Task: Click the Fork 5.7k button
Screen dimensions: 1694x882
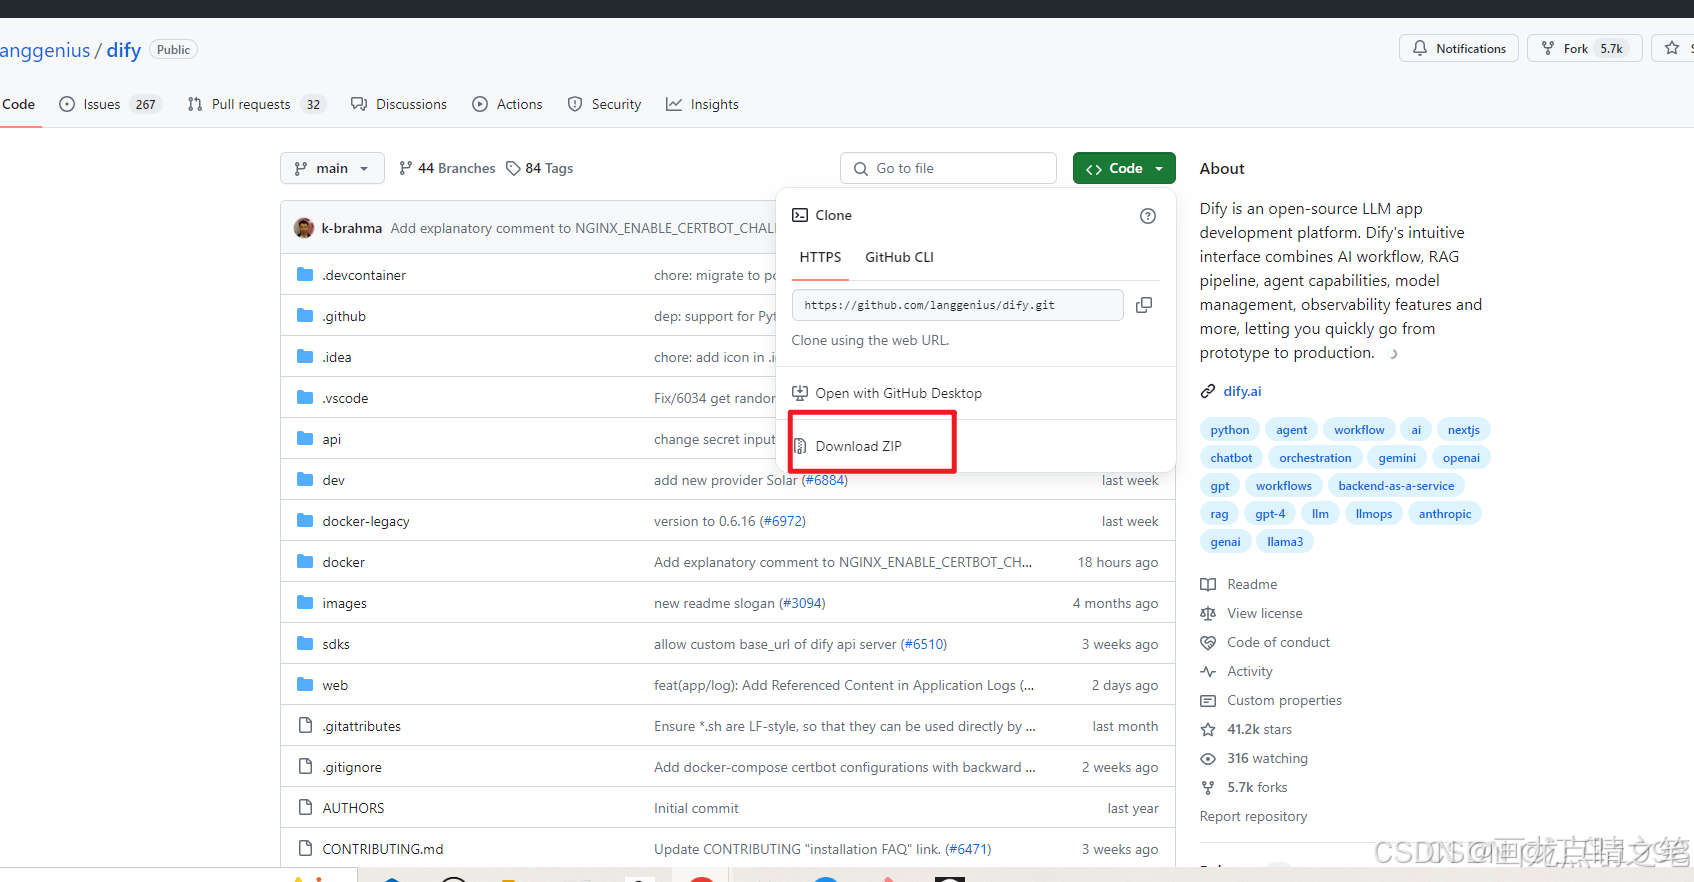Action: 1585,48
